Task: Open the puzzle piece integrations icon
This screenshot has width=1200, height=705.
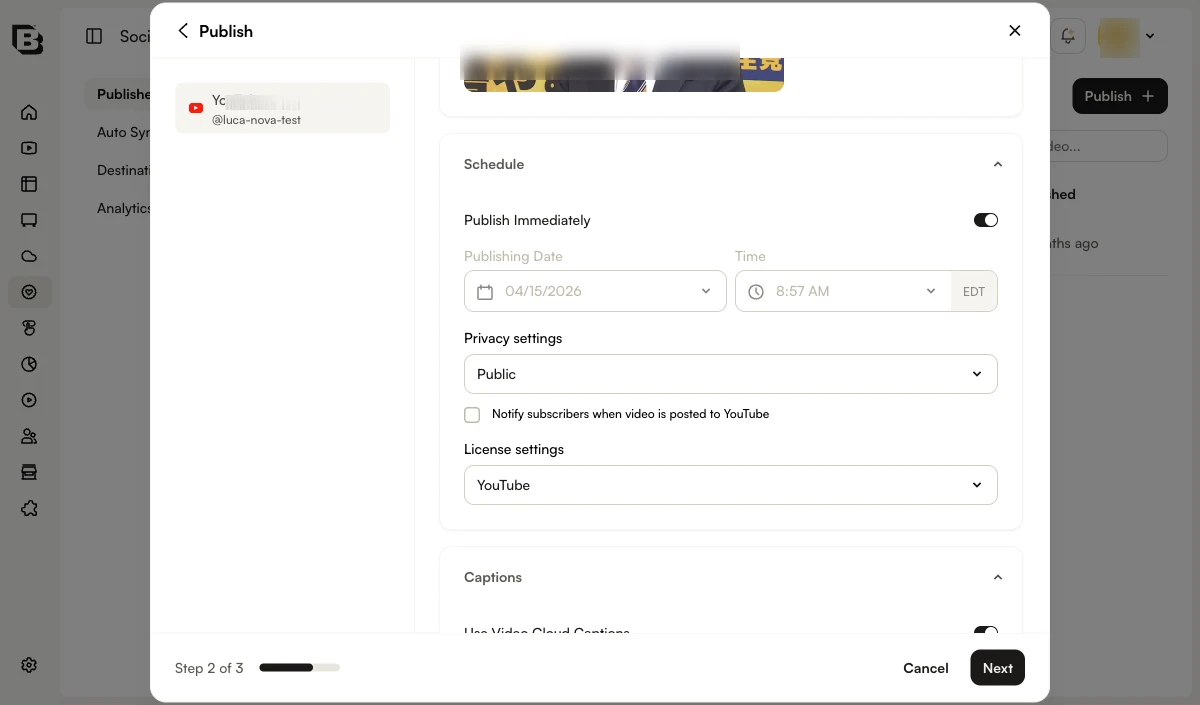Action: [29, 508]
